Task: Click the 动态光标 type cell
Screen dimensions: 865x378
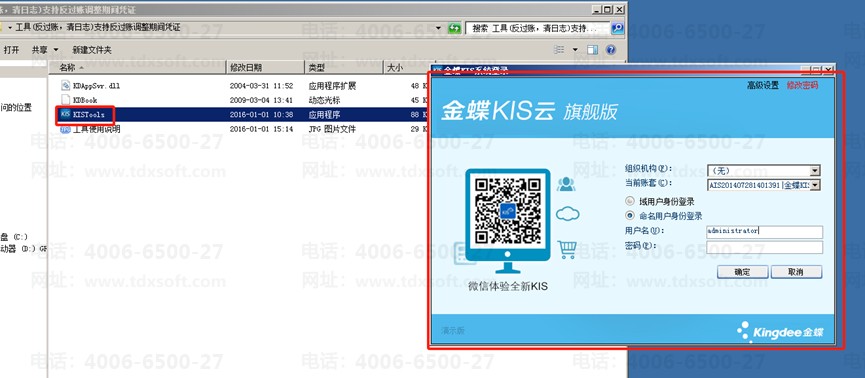Action: point(324,100)
